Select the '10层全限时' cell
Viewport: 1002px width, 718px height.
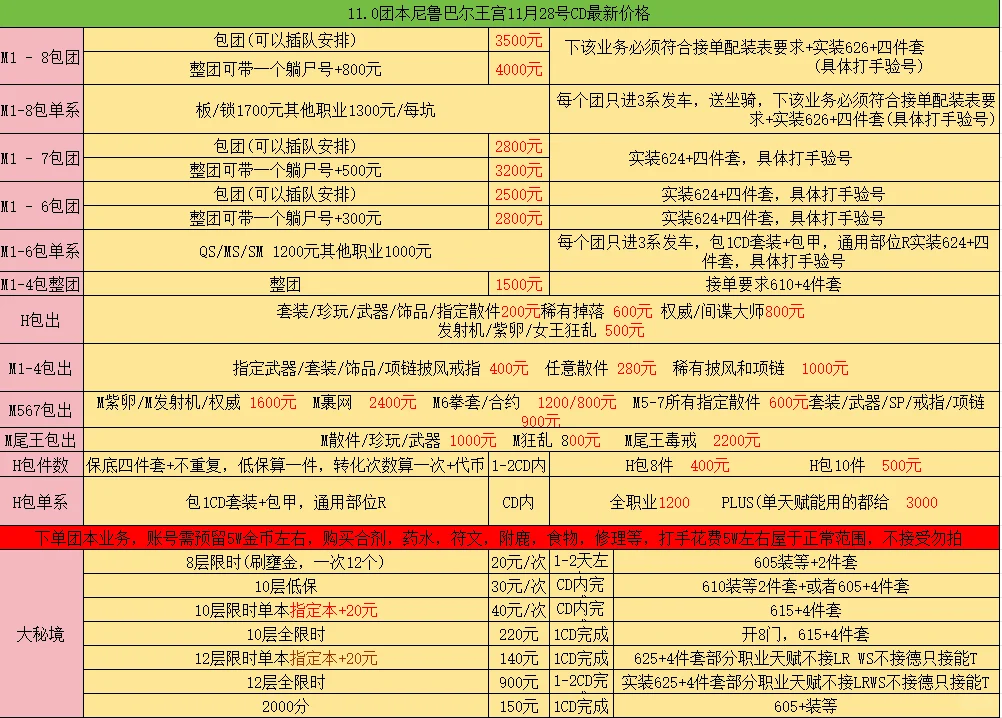(286, 634)
